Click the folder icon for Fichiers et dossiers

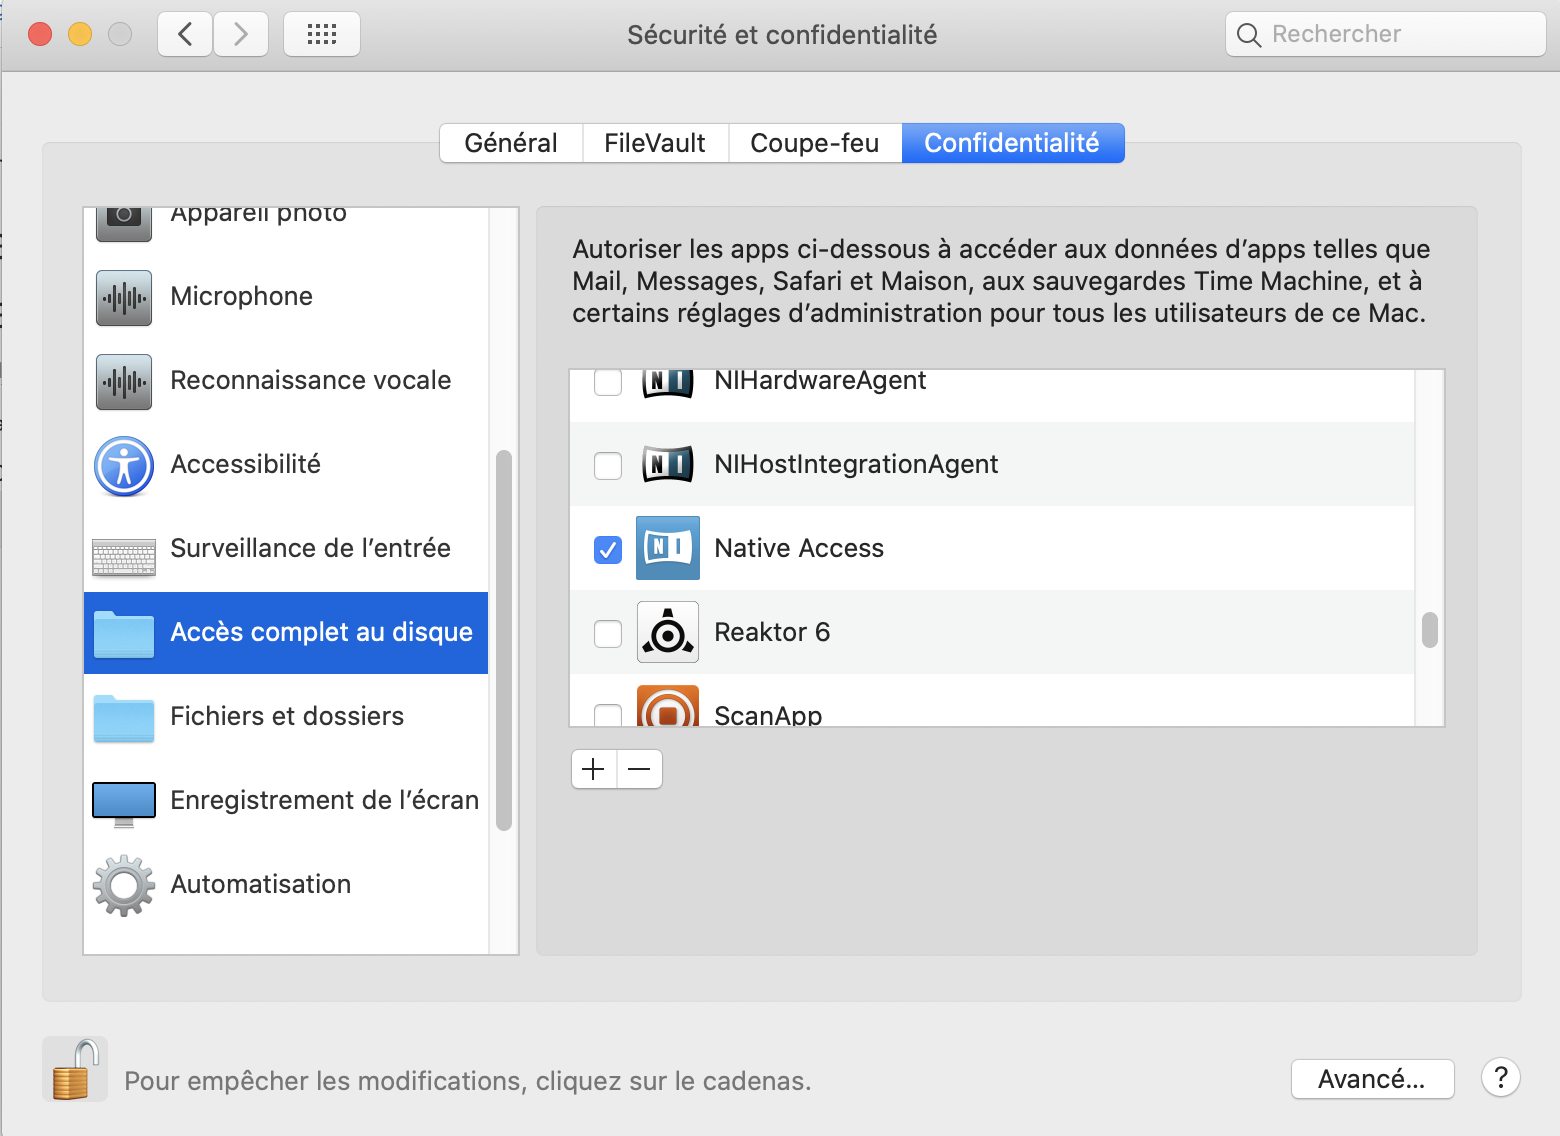pos(124,718)
